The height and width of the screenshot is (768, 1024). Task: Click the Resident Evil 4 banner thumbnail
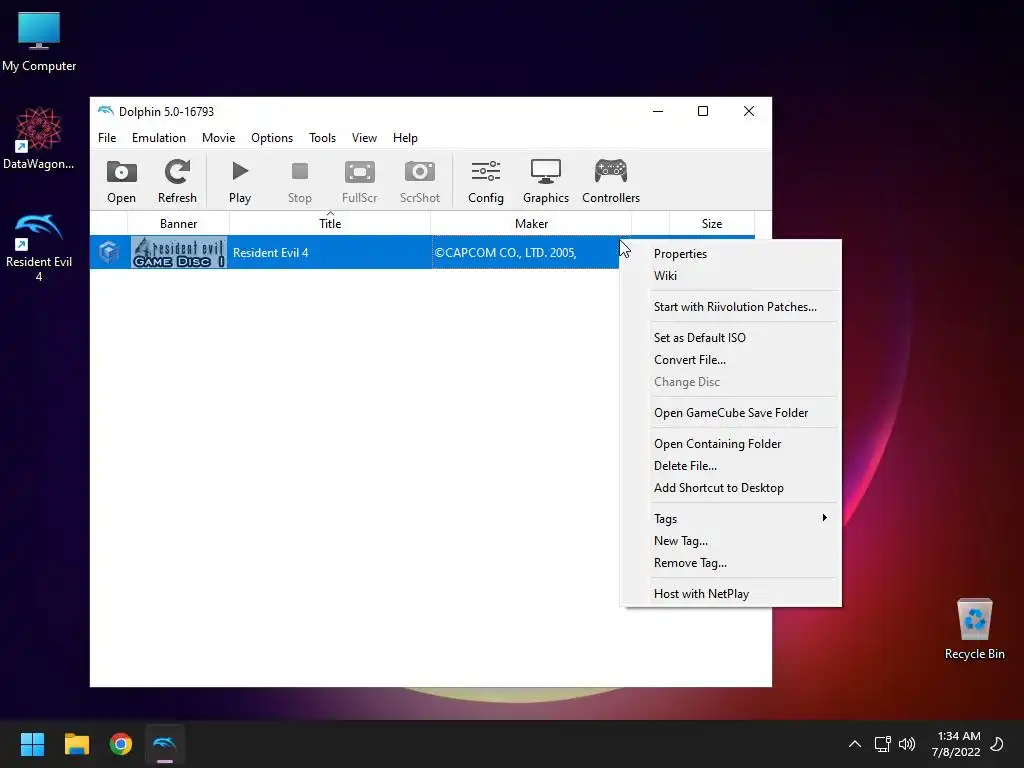tap(178, 252)
